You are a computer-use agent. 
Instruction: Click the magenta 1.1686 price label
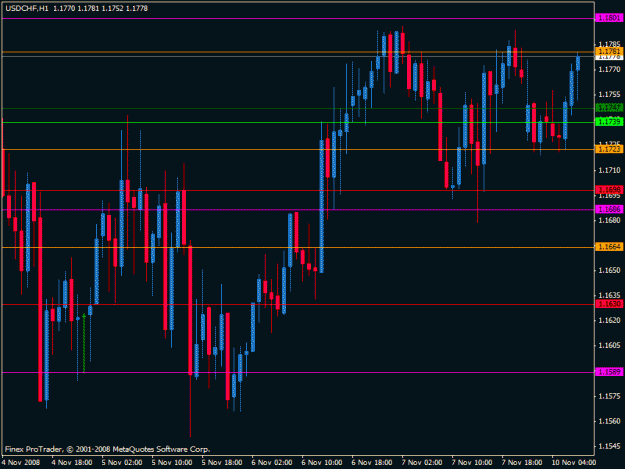(x=609, y=209)
